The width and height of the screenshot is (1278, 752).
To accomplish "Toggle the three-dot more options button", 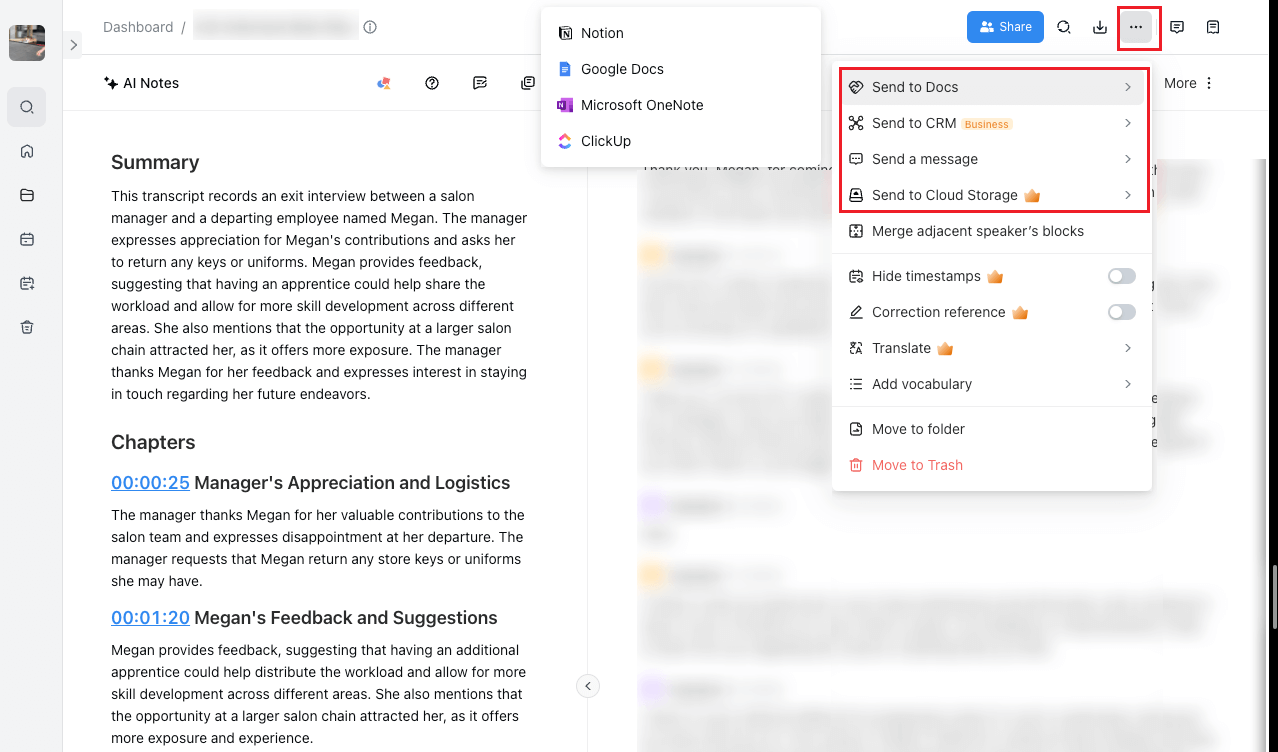I will 1137,27.
